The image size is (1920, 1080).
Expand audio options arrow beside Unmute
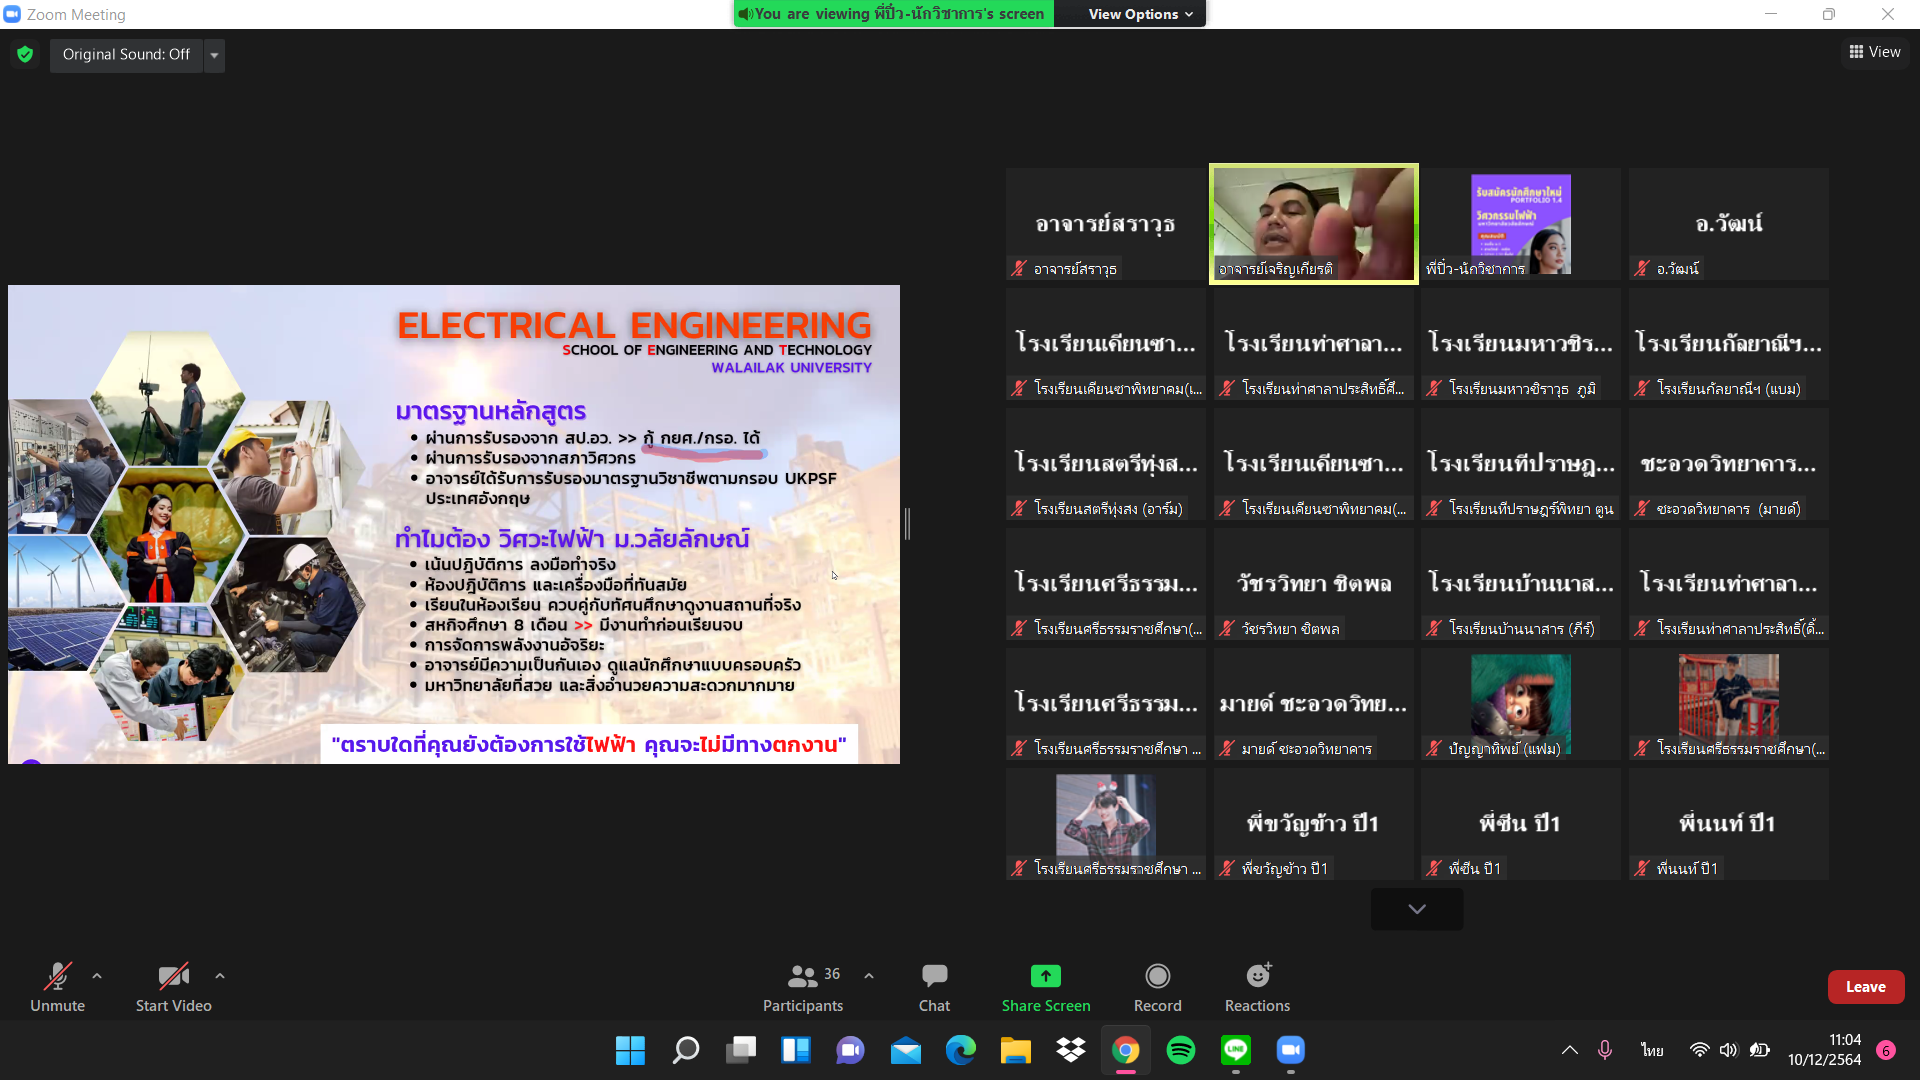tap(97, 975)
